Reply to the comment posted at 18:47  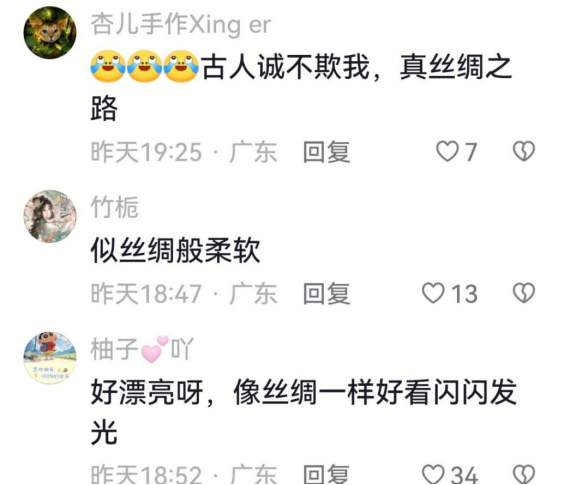pyautogui.click(x=326, y=293)
